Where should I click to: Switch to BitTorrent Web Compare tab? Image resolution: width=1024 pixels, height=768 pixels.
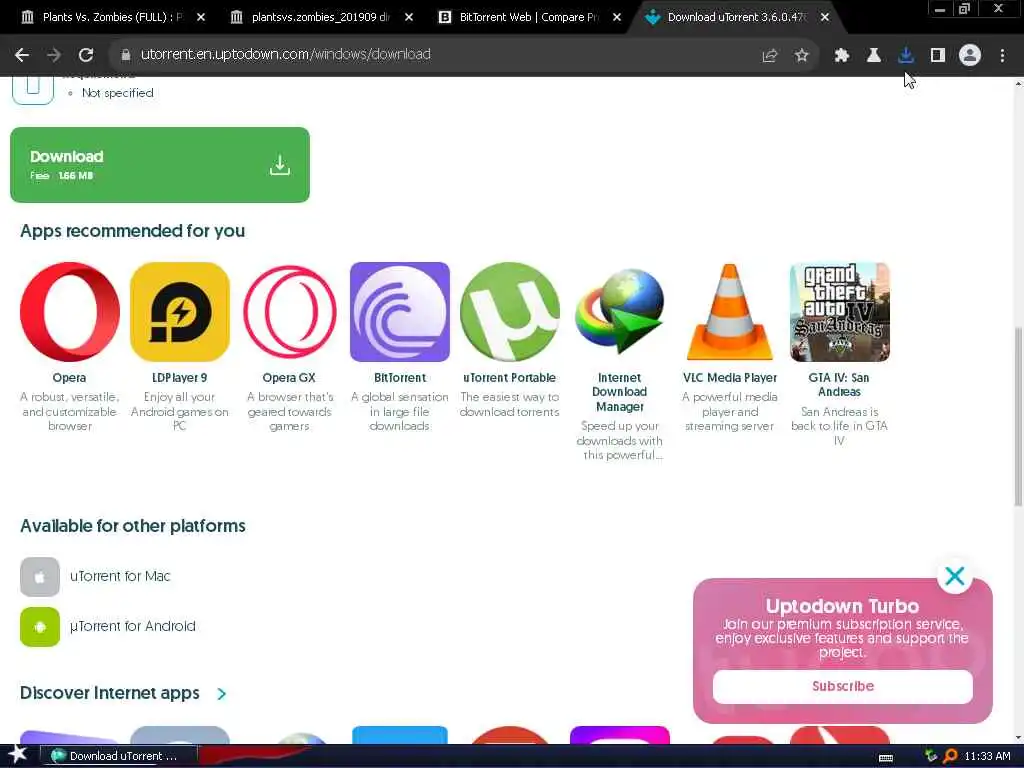click(529, 17)
